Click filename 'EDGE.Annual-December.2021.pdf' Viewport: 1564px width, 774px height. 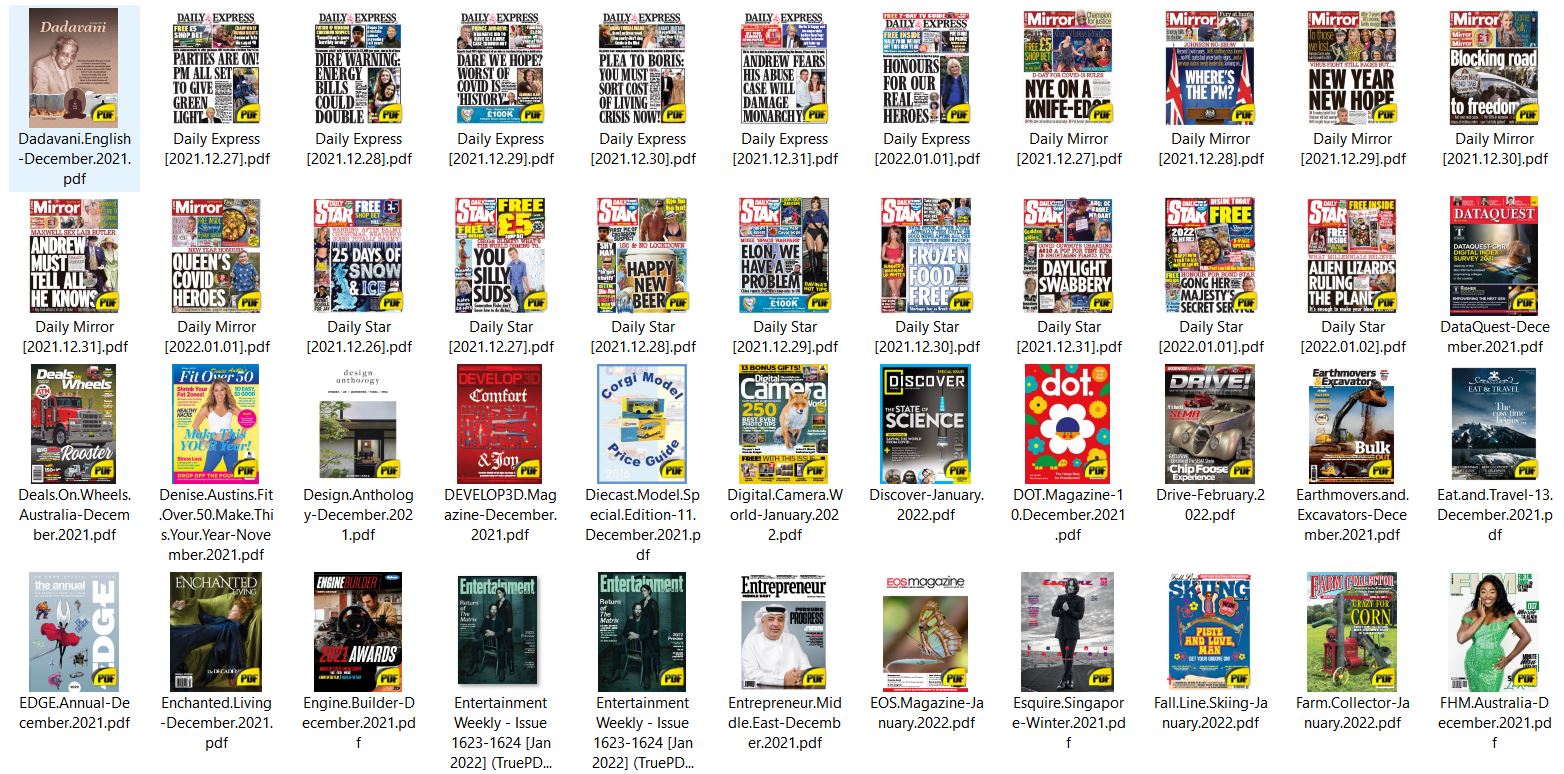[x=74, y=713]
